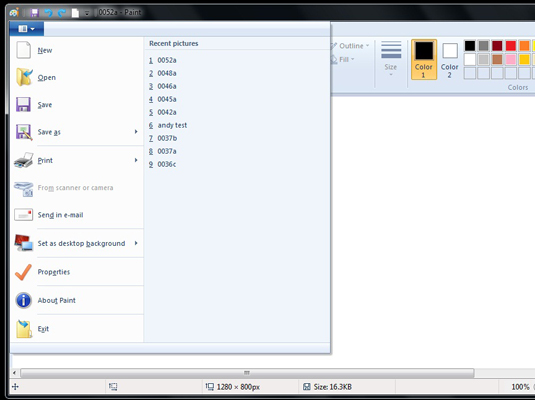Open recent picture 0046a

[237, 86]
